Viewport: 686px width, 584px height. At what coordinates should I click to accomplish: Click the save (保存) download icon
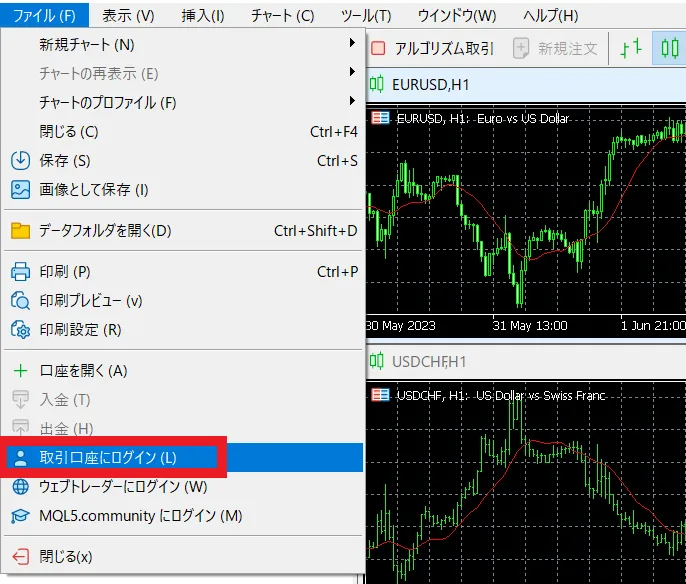20,161
